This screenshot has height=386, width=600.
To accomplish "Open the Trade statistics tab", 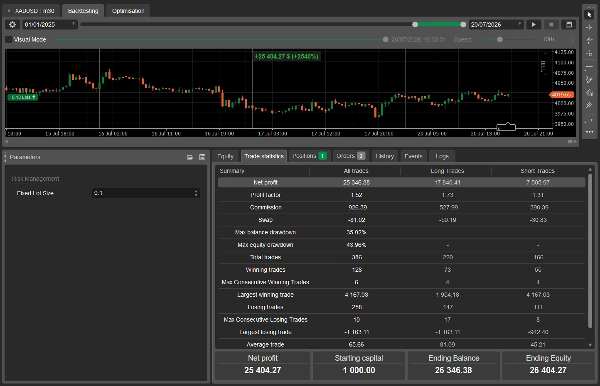I will click(264, 156).
